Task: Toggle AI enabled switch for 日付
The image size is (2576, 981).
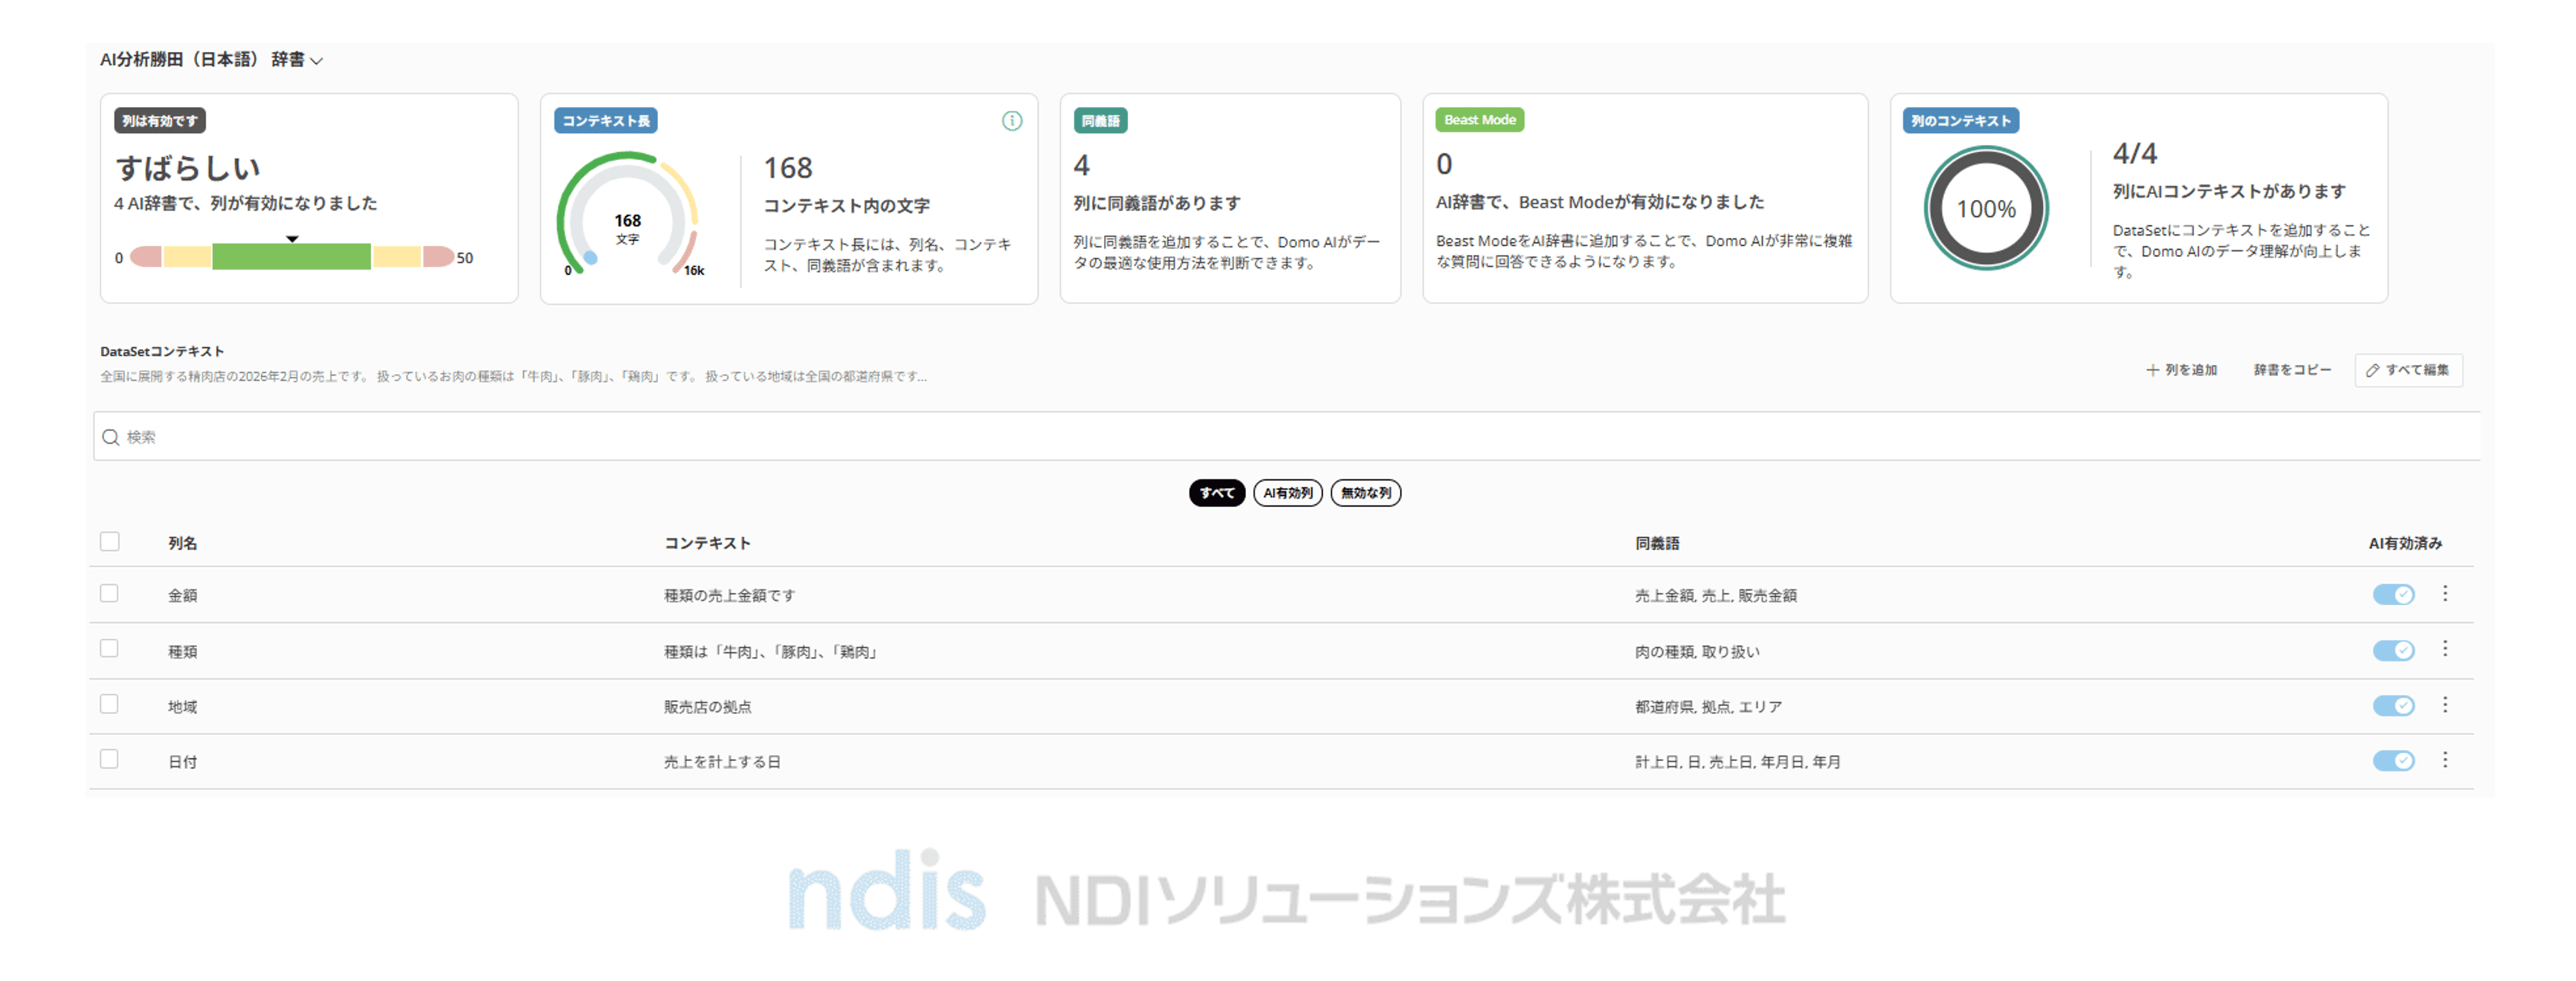Action: pyautogui.click(x=2394, y=761)
